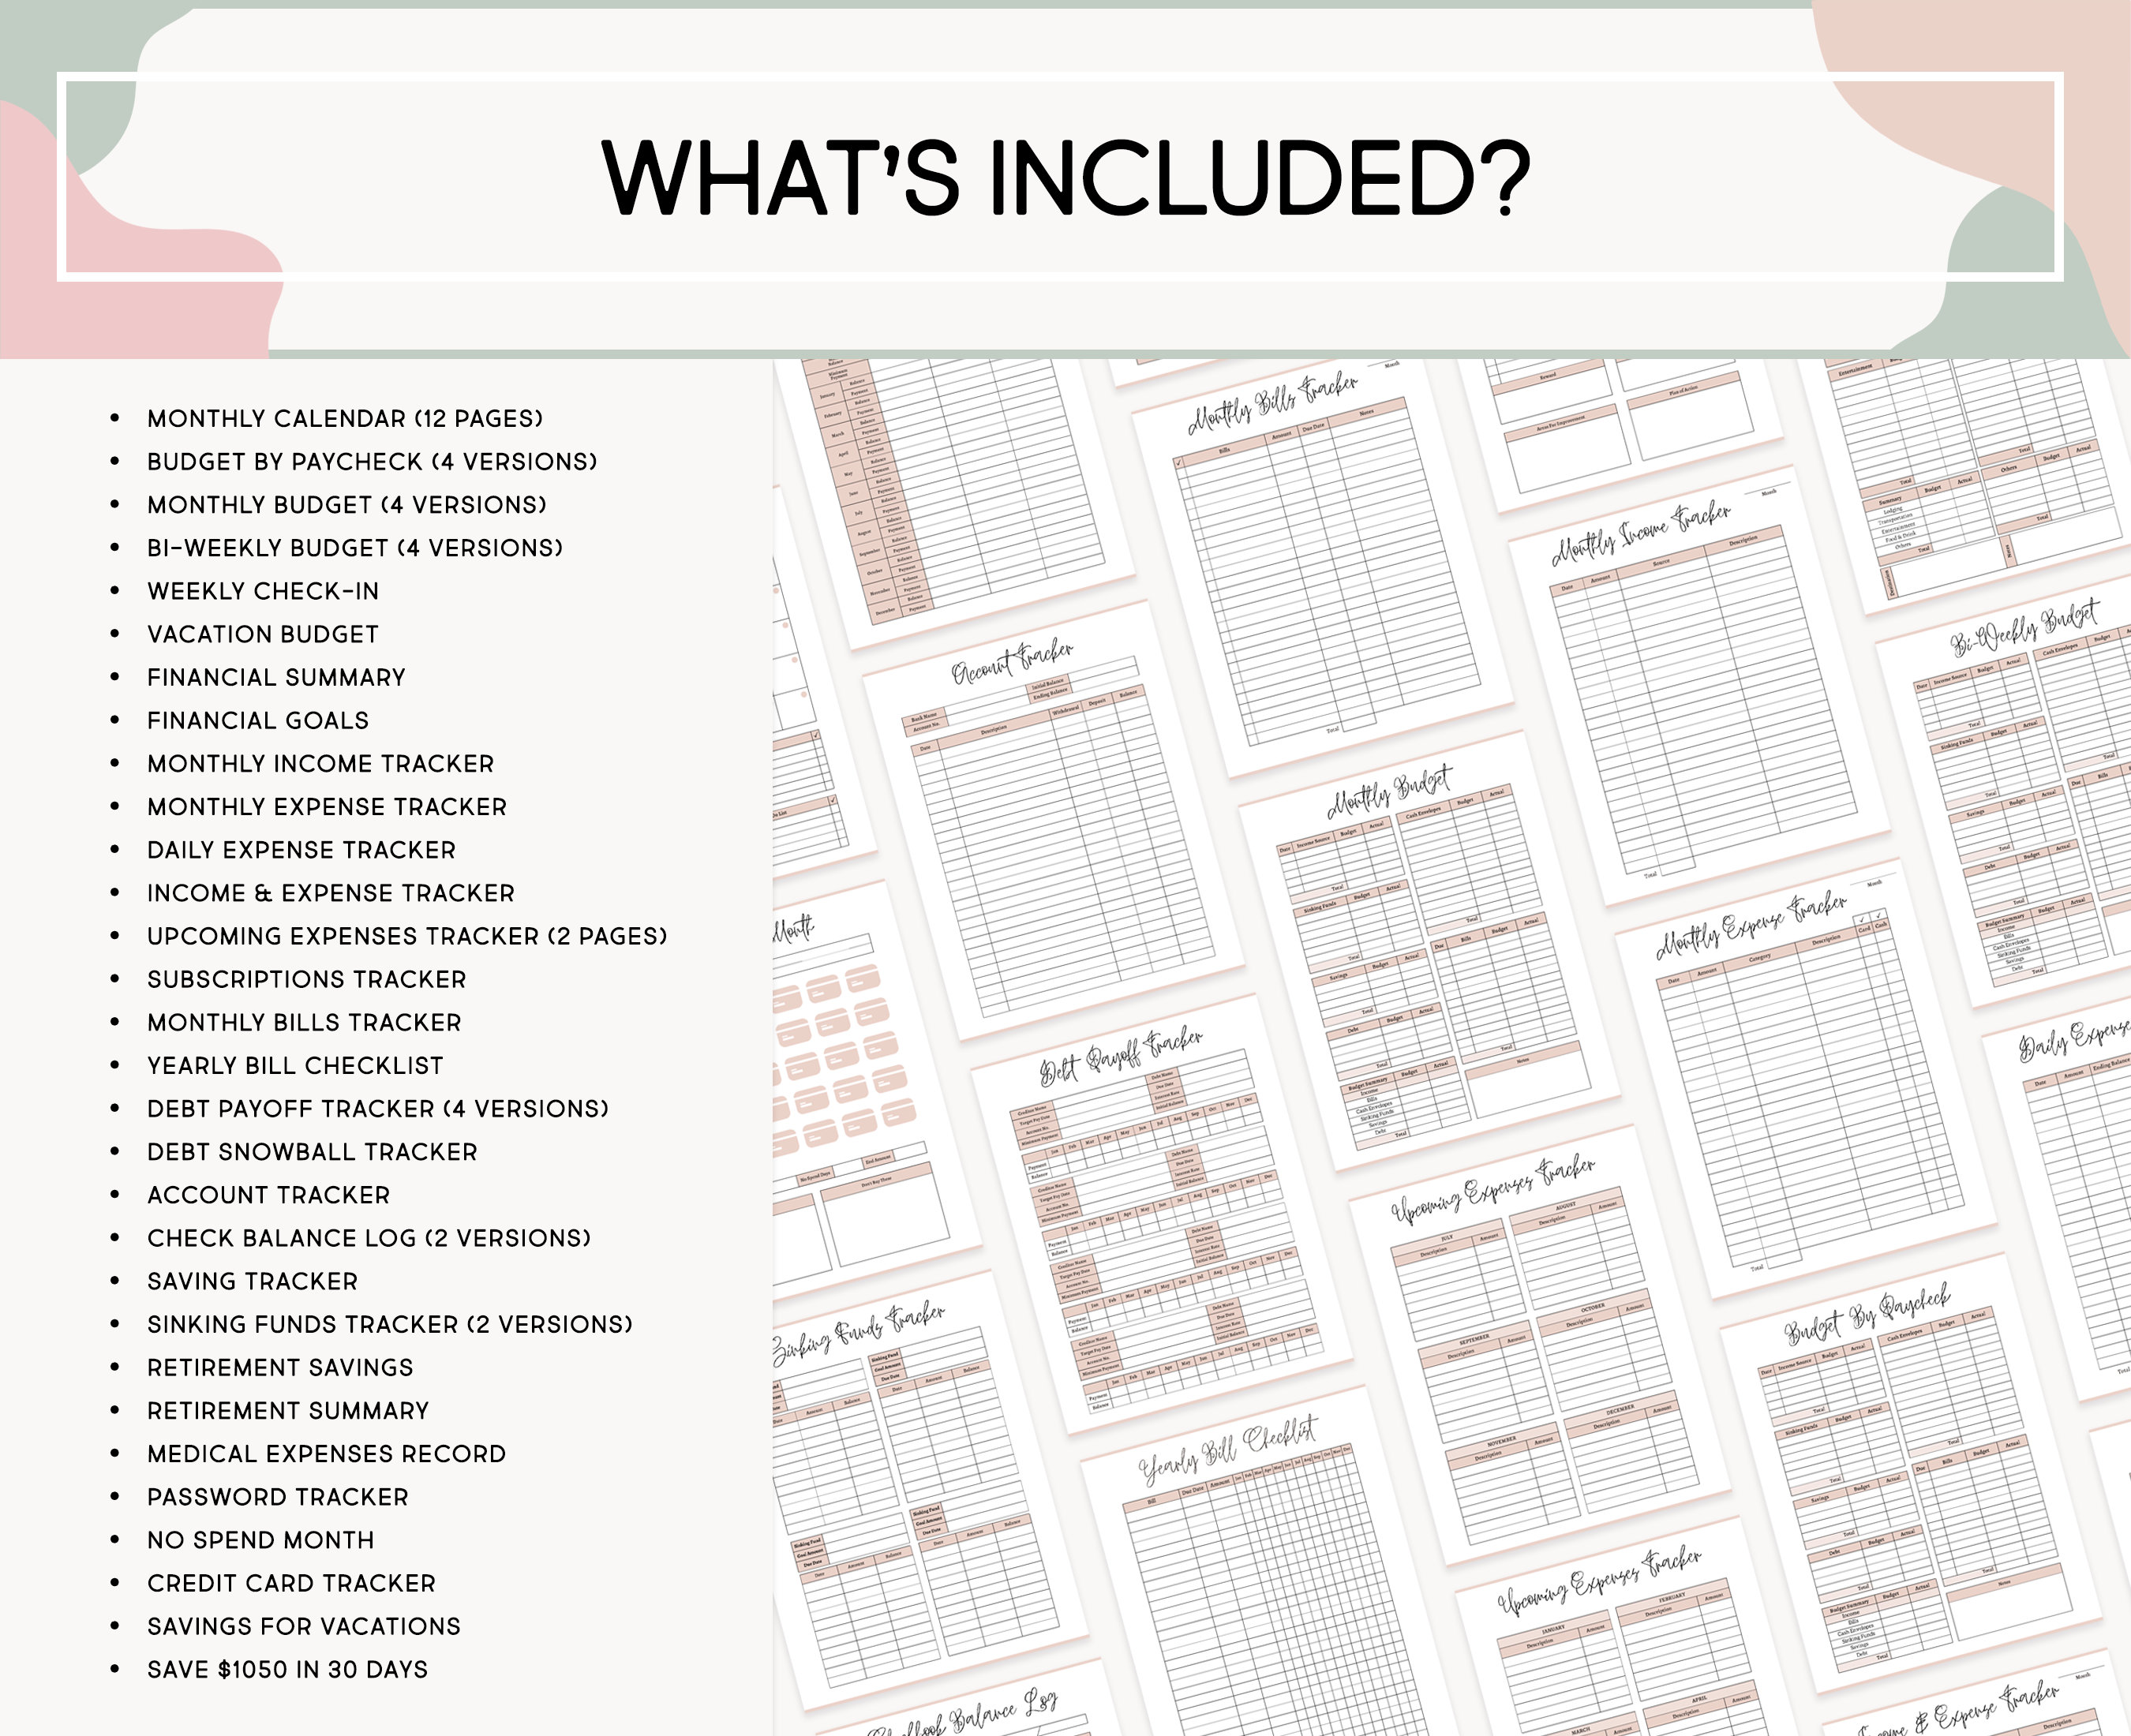Select the "VACATION BUDGET" item
This screenshot has width=2131, height=1736.
point(263,634)
